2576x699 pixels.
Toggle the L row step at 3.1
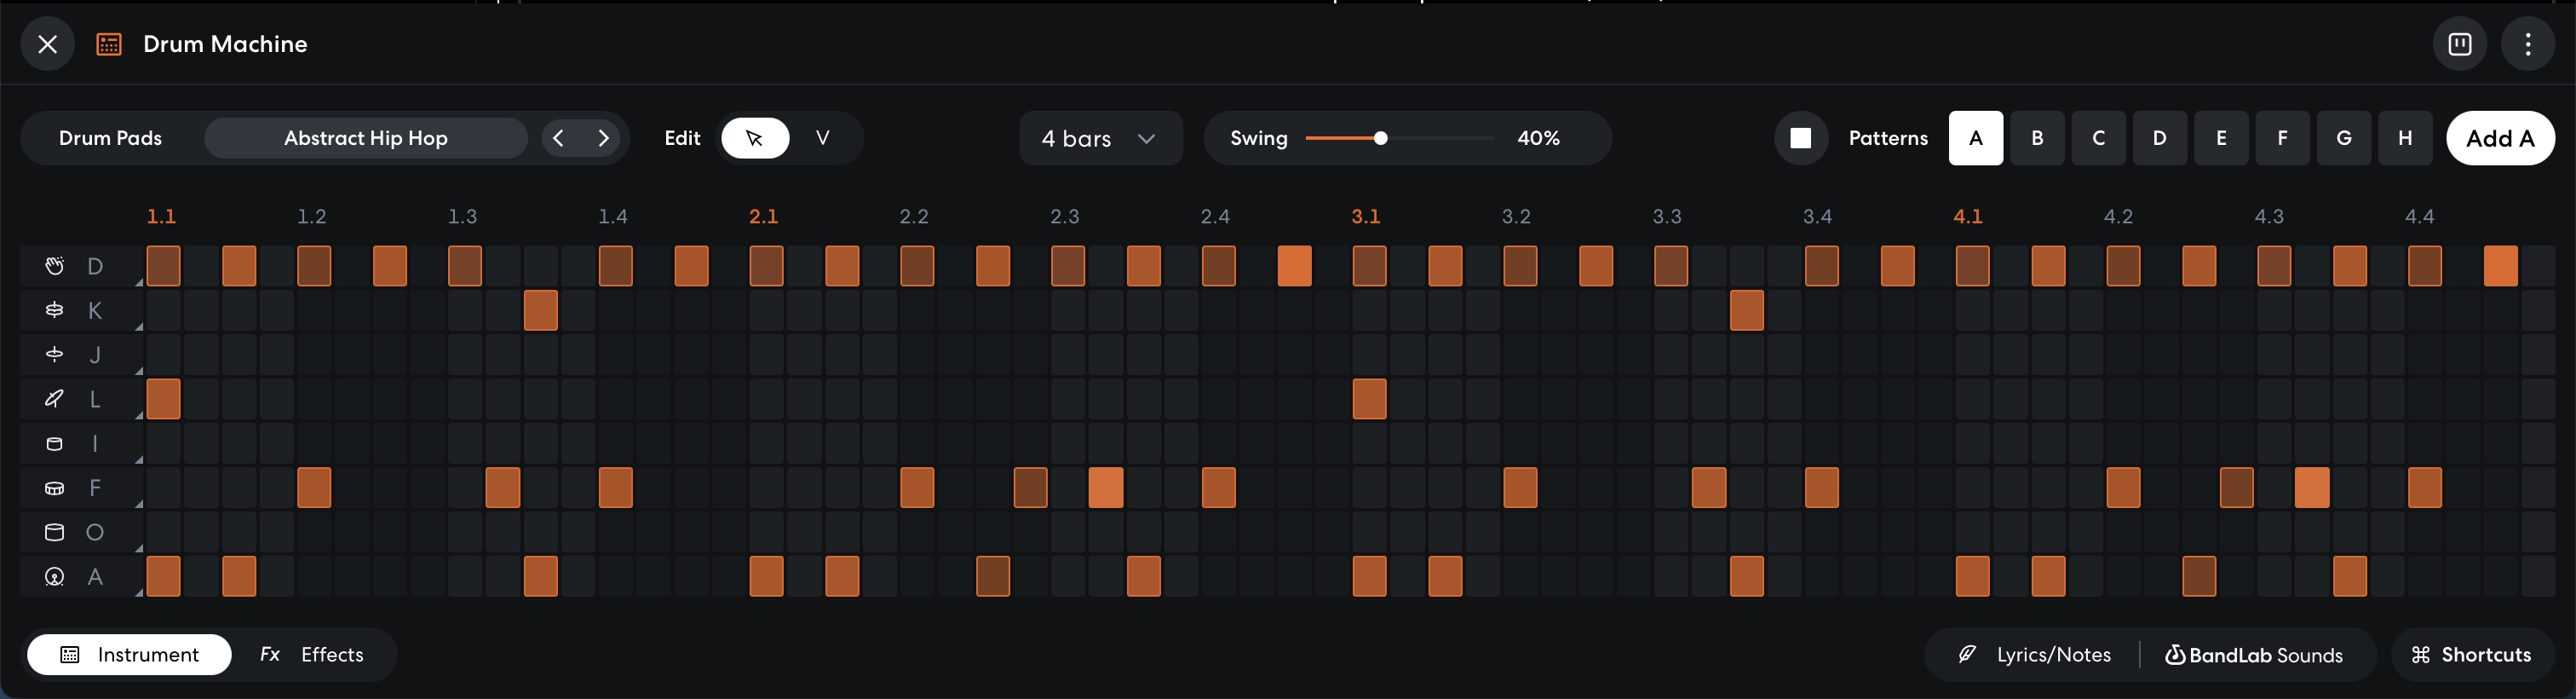pos(1369,399)
